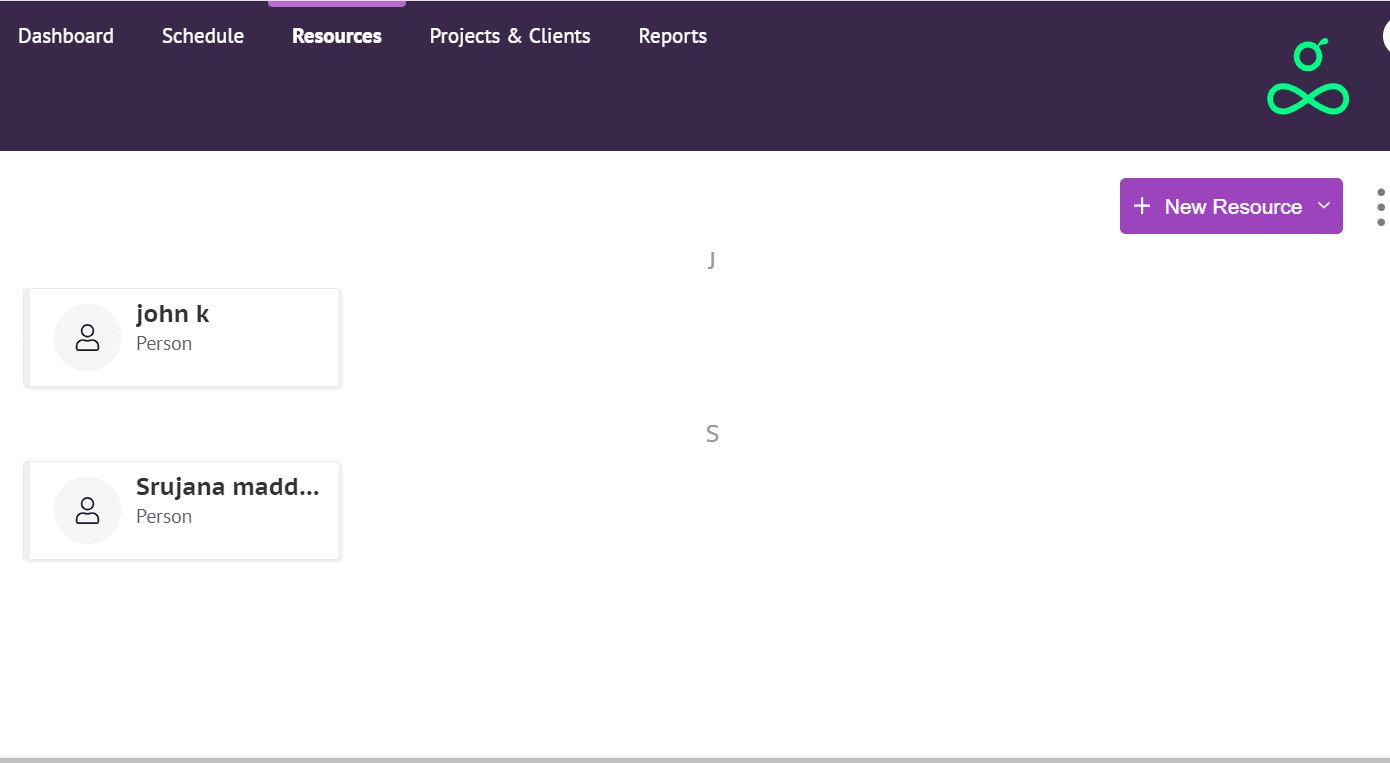1390x763 pixels.
Task: Open the Reports tab
Action: point(673,36)
